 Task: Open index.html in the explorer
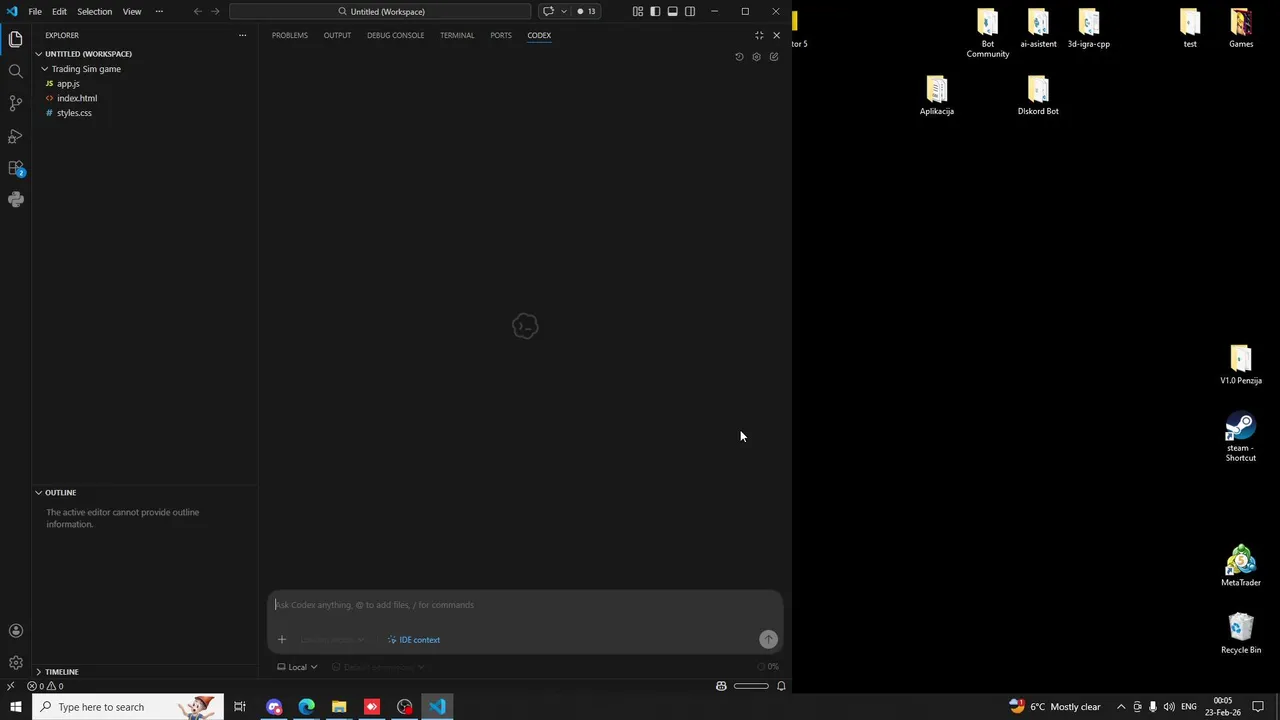pos(145,98)
